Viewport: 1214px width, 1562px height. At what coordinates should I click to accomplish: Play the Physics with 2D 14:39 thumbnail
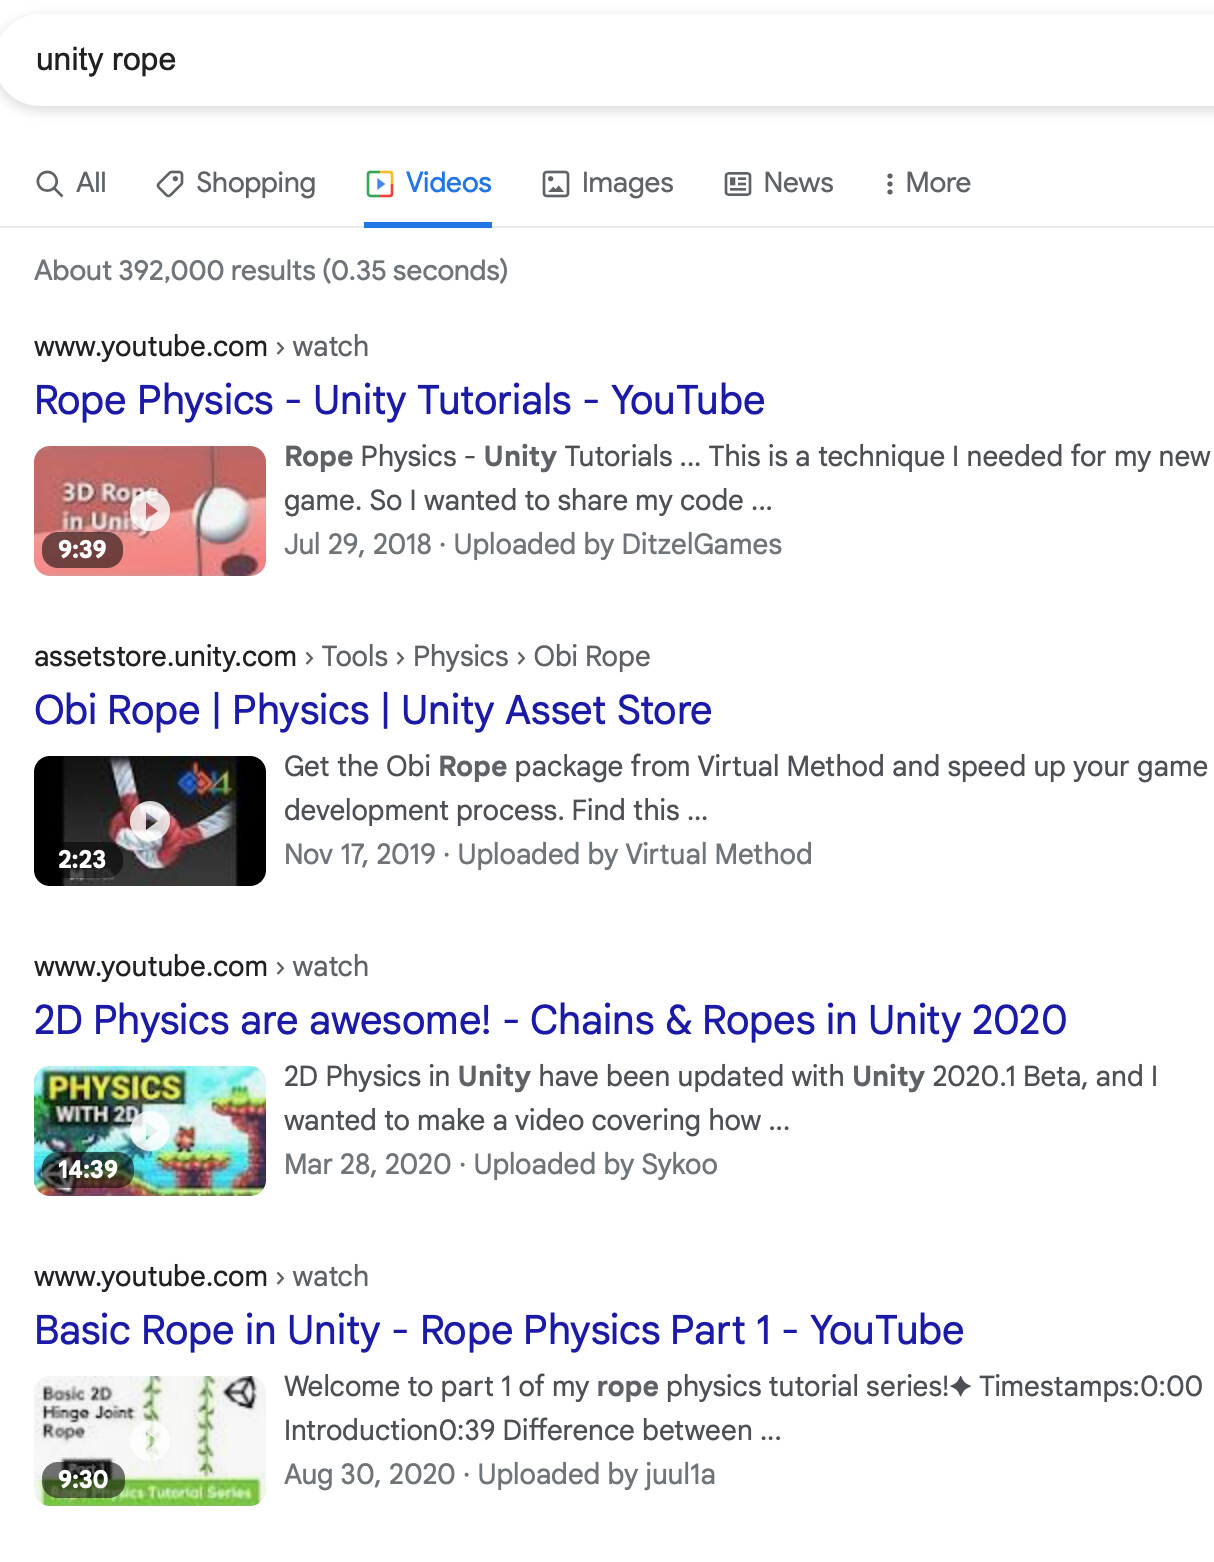(x=150, y=1131)
